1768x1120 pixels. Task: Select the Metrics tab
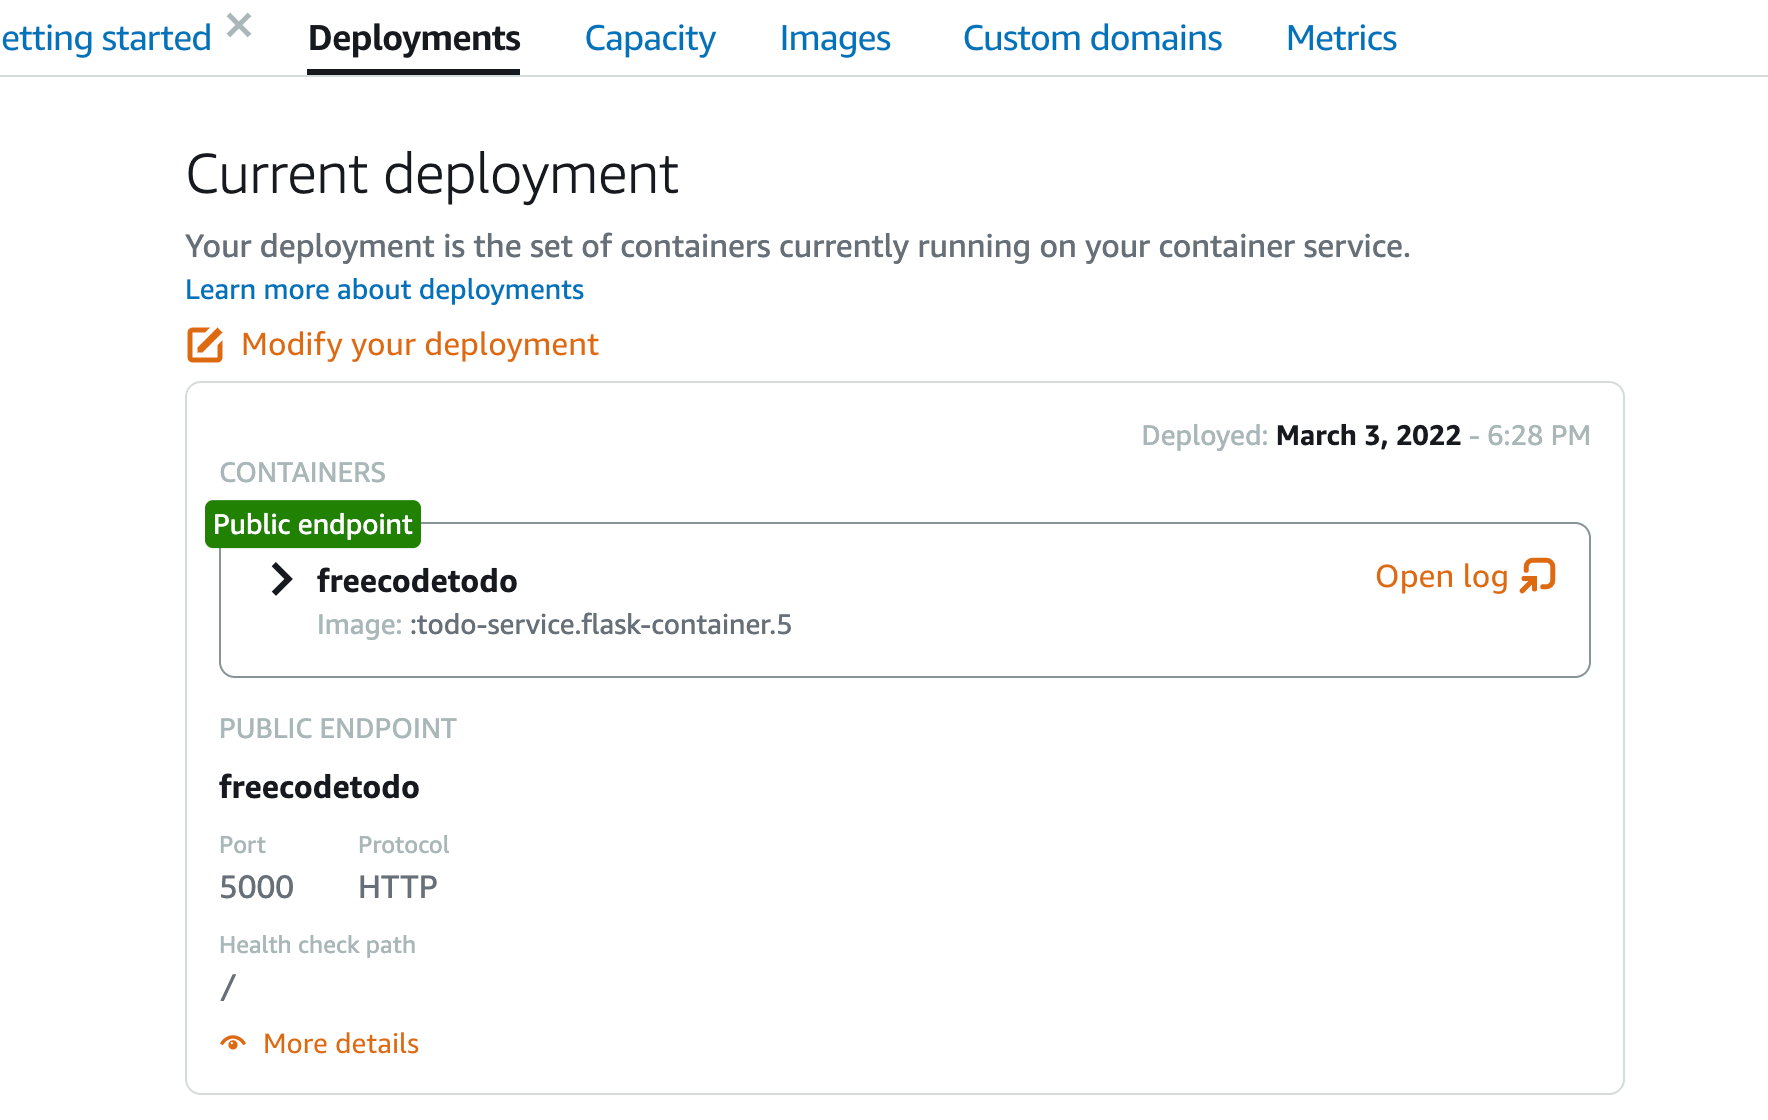[1341, 38]
